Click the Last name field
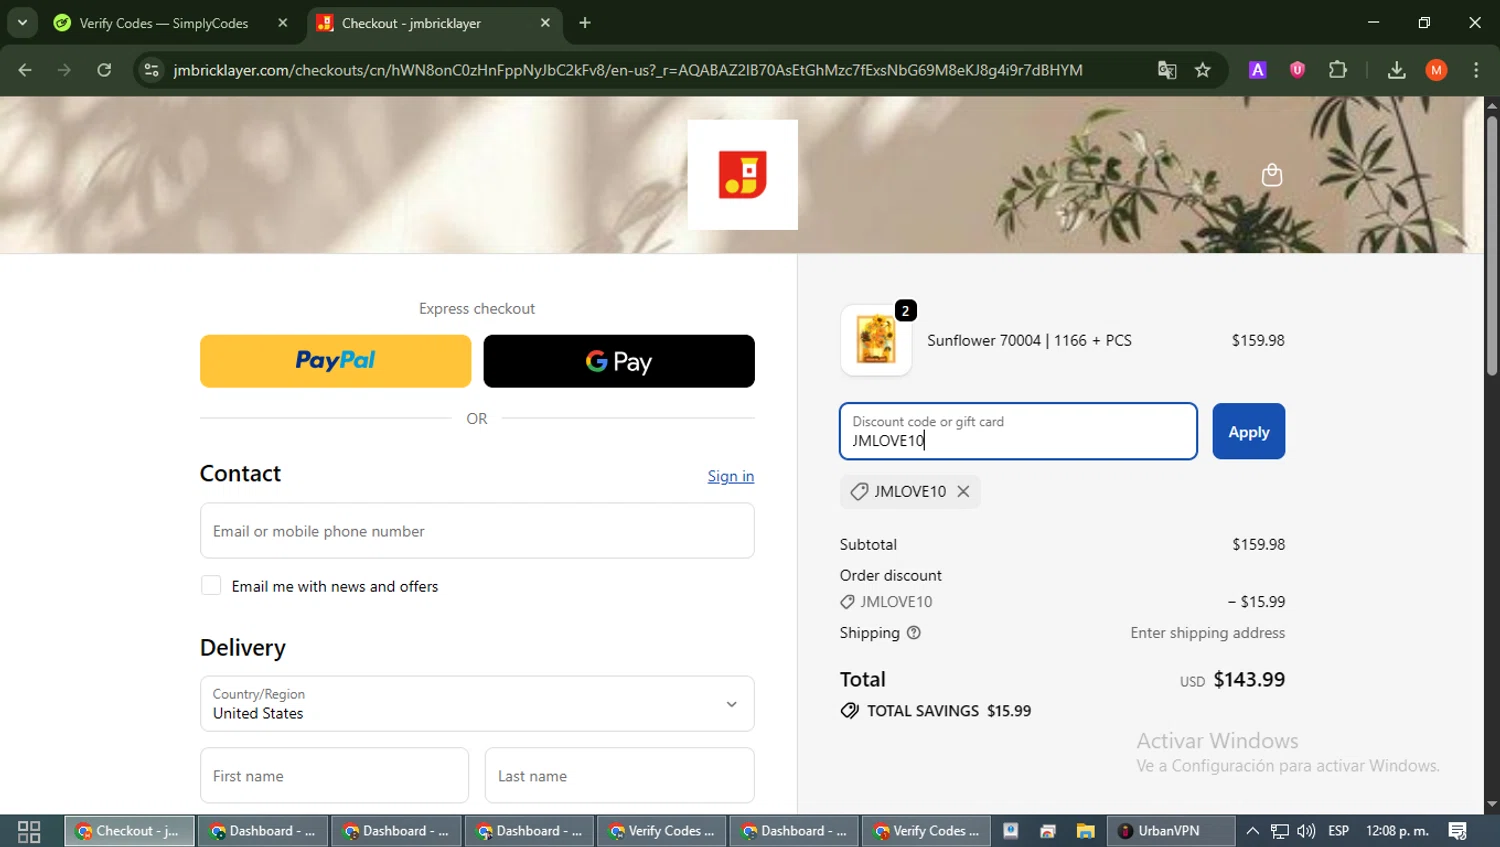 [x=619, y=775]
